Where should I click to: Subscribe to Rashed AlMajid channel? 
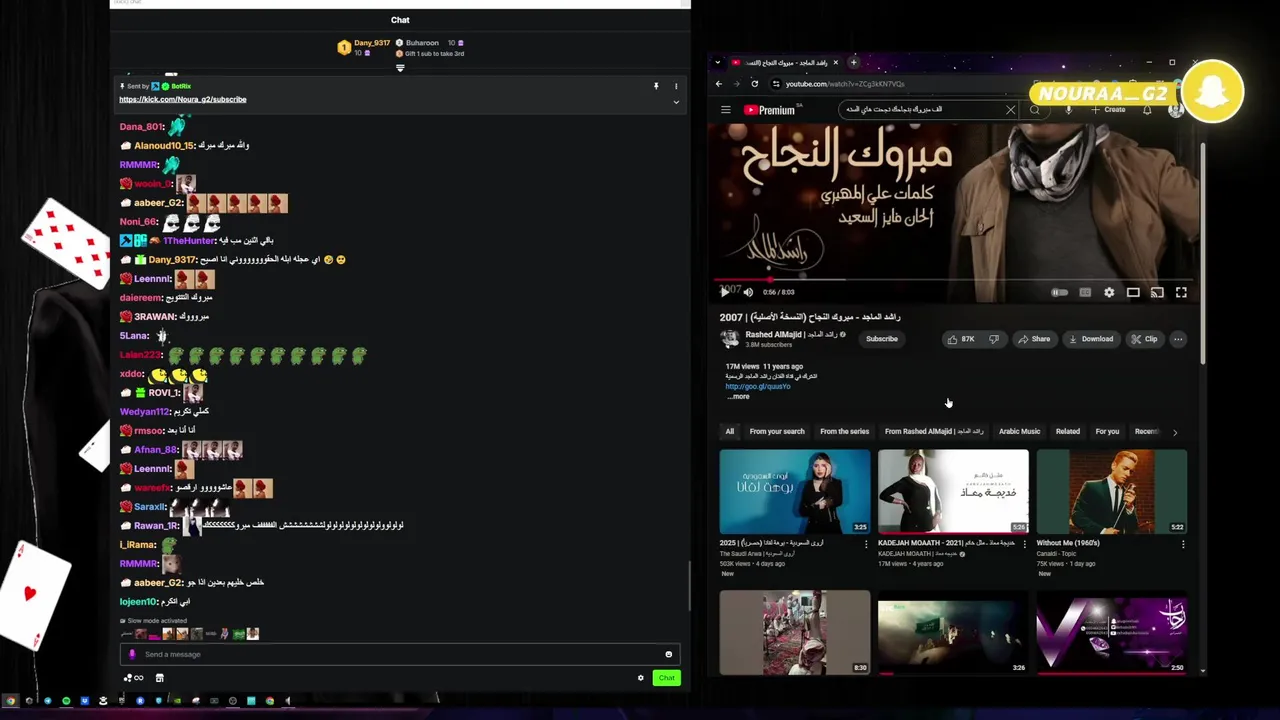pos(882,339)
